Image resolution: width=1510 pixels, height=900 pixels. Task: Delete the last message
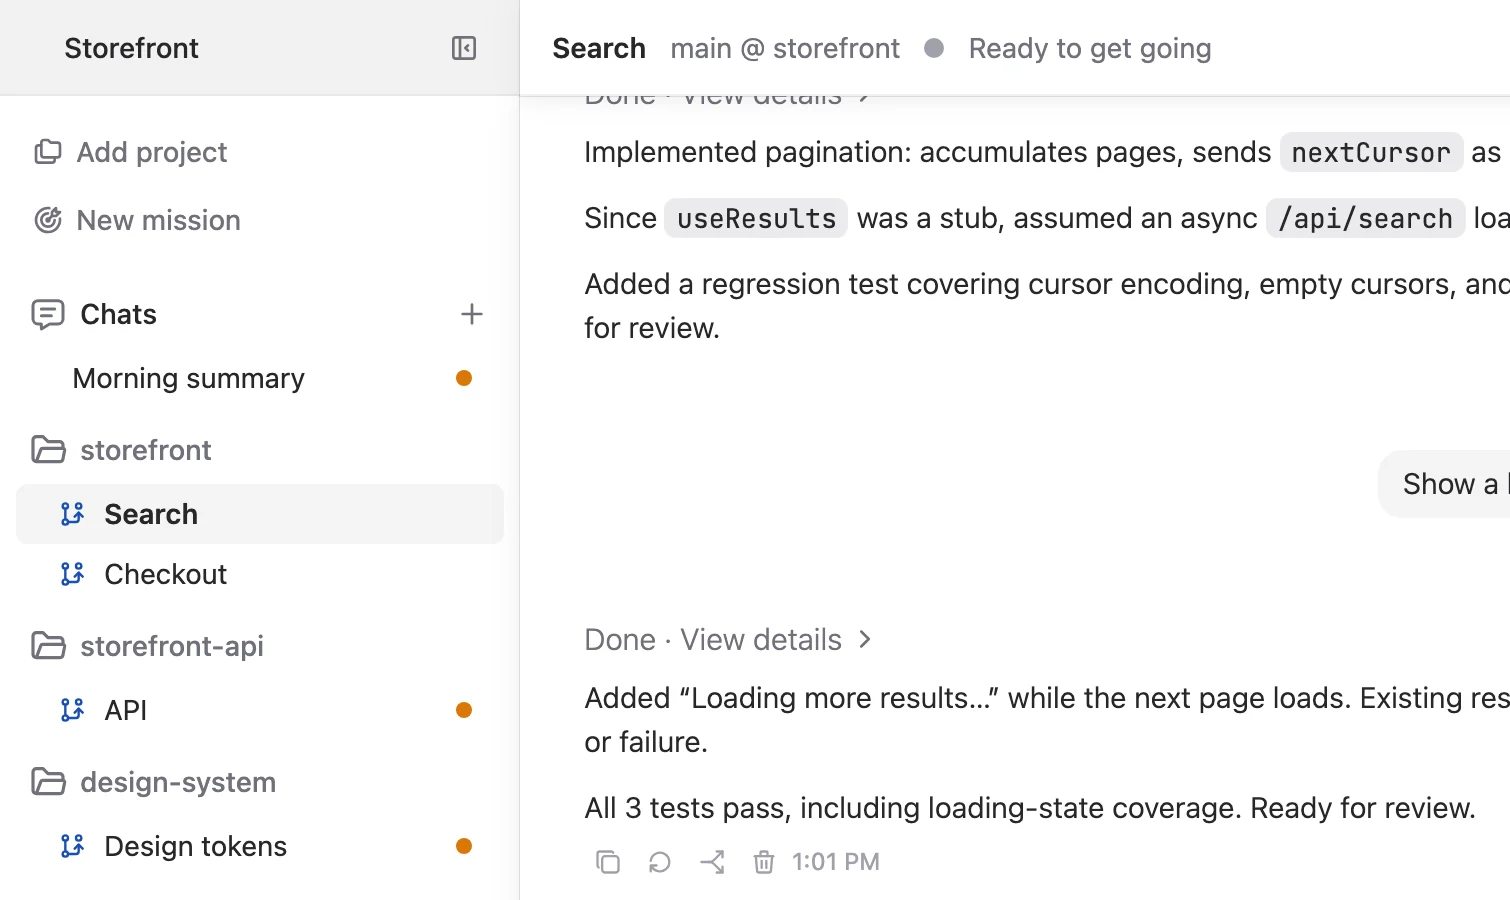pos(764,862)
